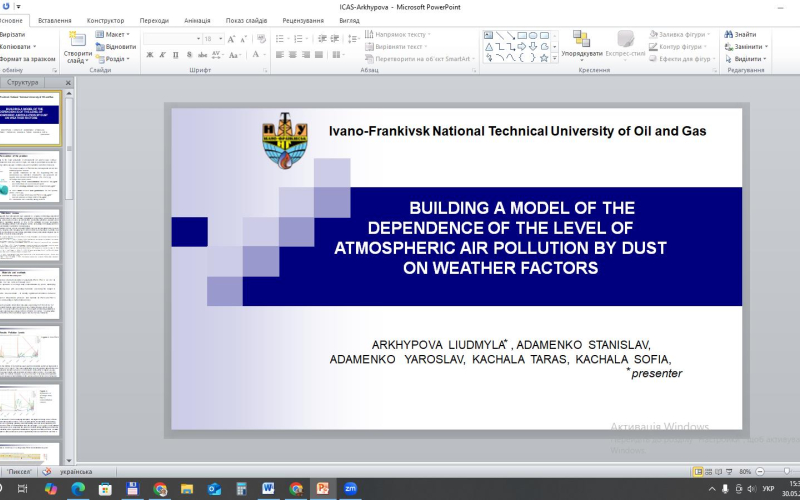
Task: Click Знайти (Find) button
Action: pos(740,34)
